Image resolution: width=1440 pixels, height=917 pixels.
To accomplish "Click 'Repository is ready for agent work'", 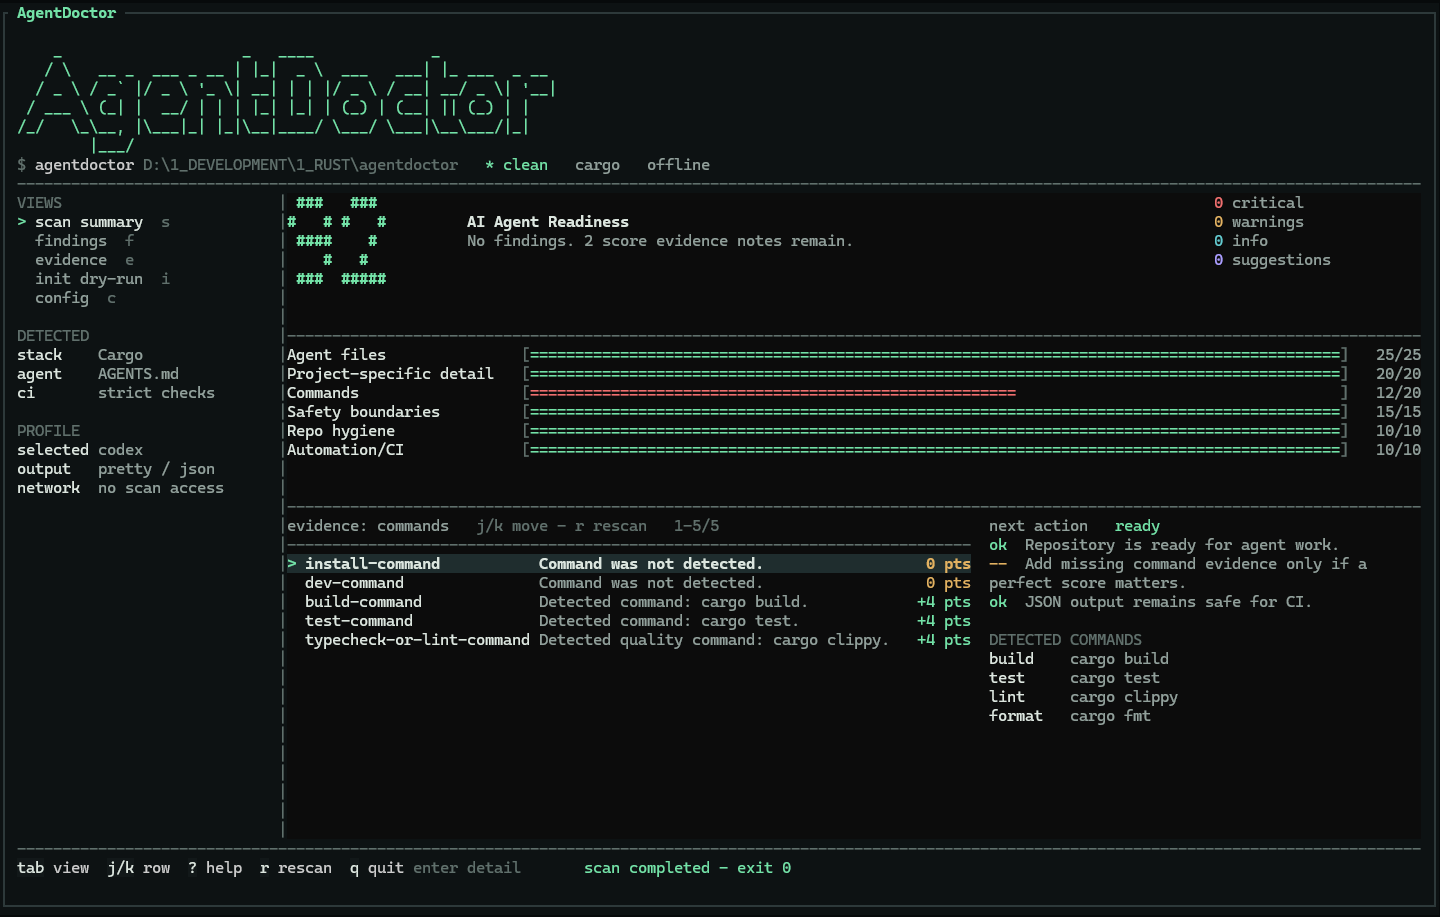I will pyautogui.click(x=1182, y=545).
